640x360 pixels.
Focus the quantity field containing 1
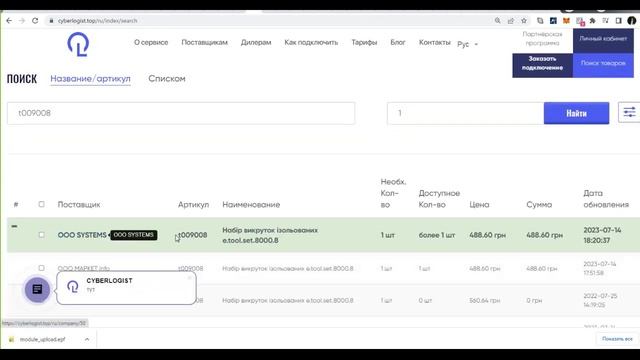pos(465,113)
